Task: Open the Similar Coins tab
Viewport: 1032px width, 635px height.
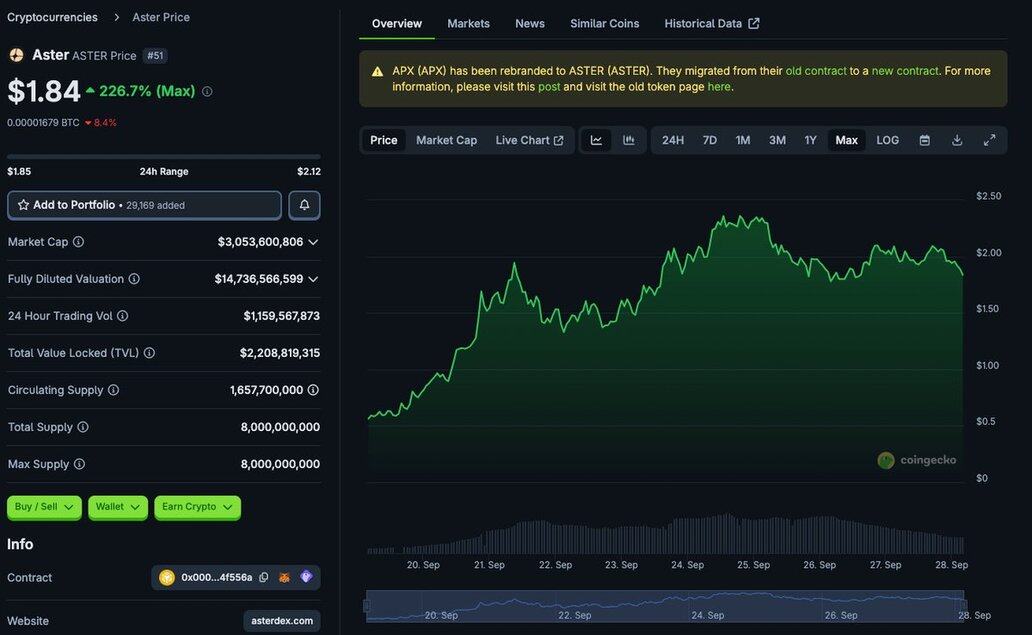Action: [604, 24]
